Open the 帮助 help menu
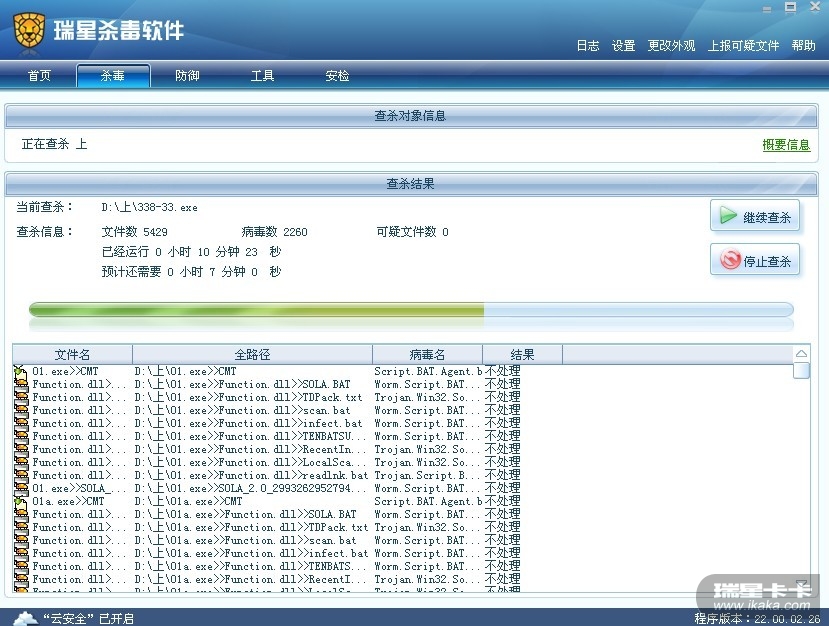 [x=803, y=46]
